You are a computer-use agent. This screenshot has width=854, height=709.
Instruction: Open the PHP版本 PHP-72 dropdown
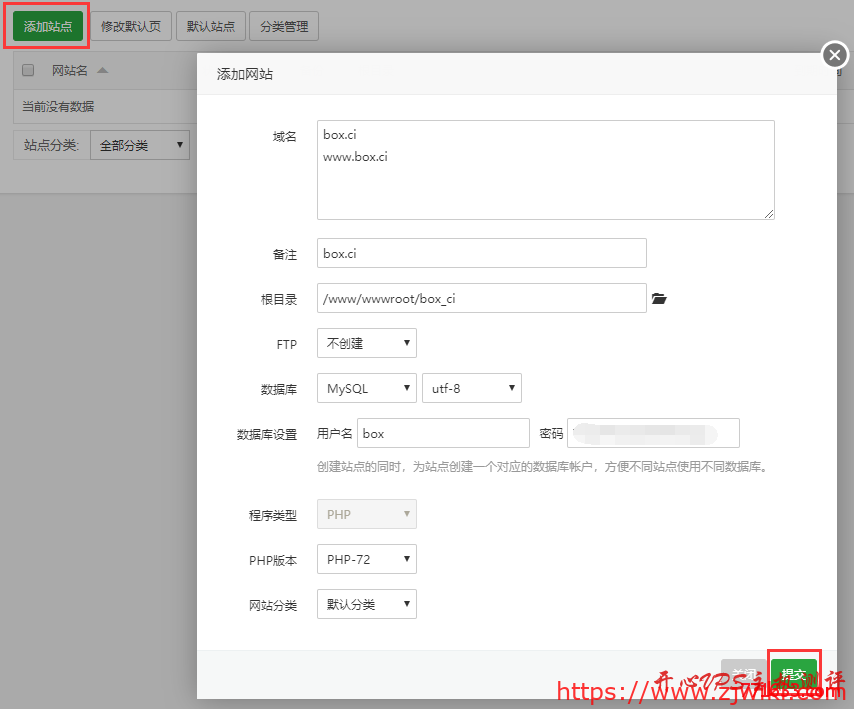coord(366,559)
